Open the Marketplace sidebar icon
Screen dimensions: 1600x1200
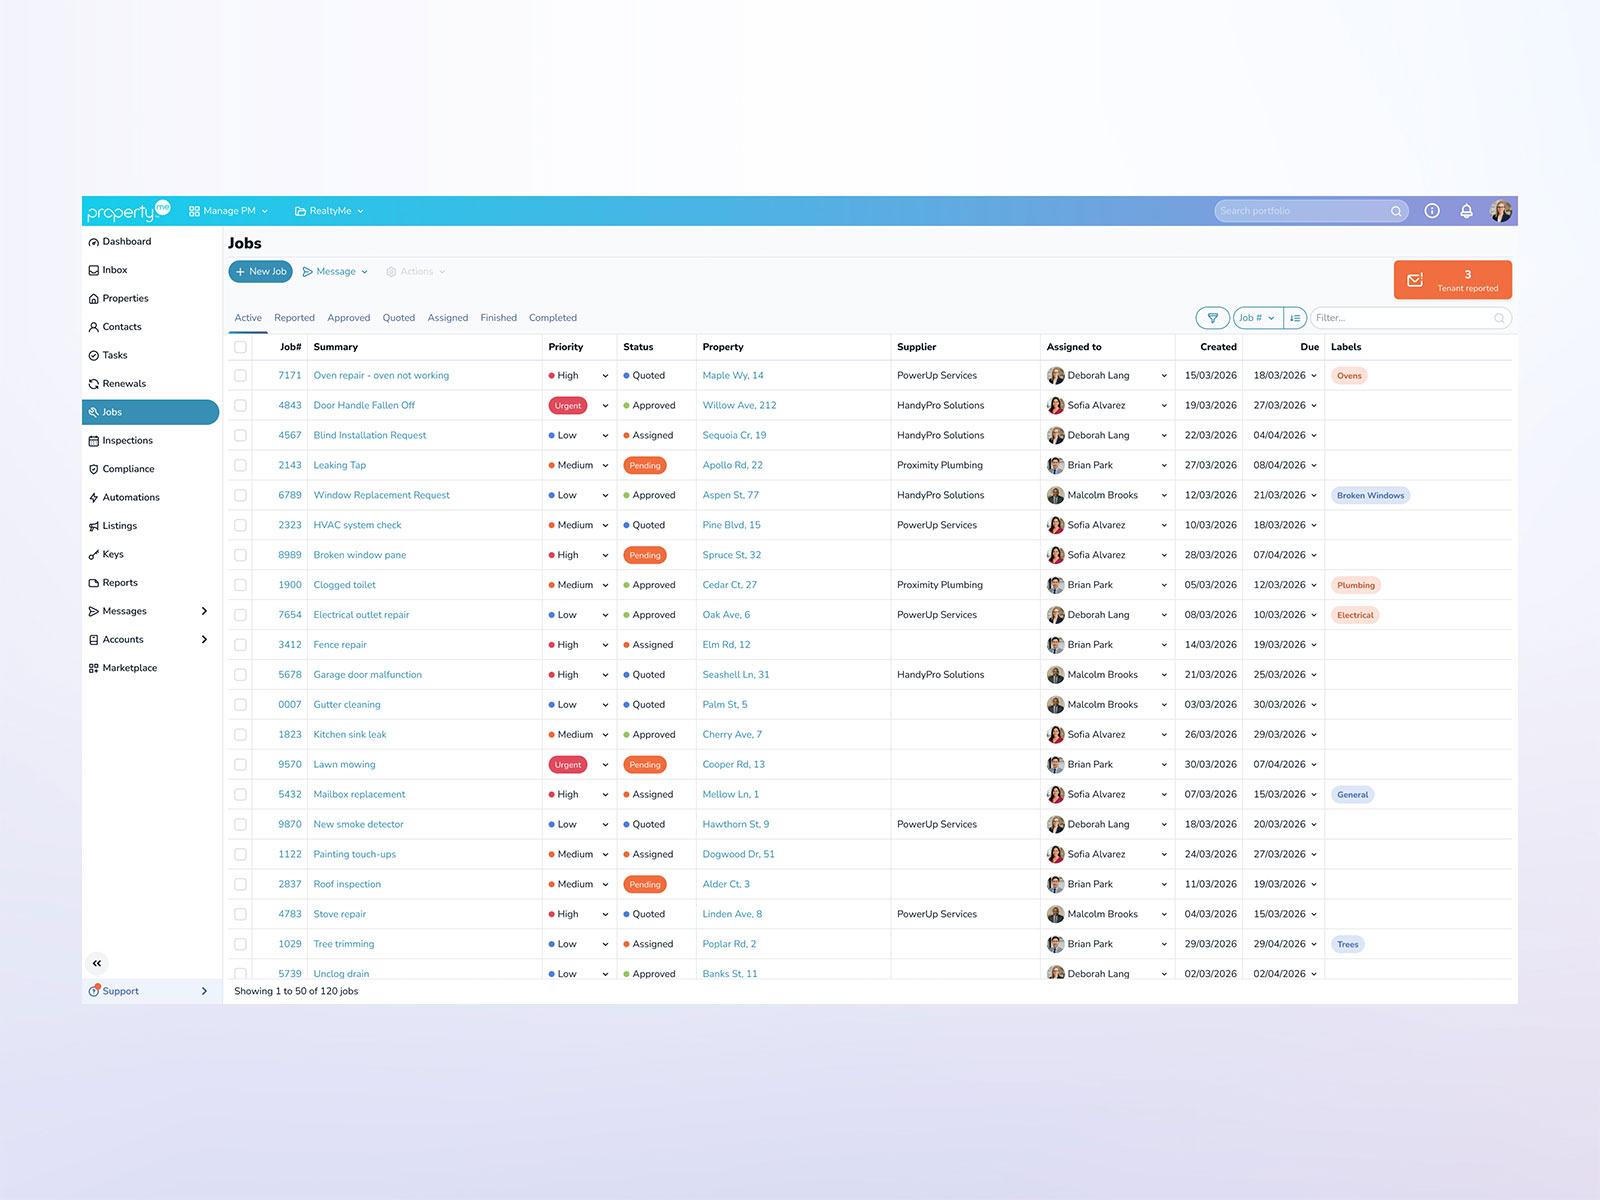point(92,668)
